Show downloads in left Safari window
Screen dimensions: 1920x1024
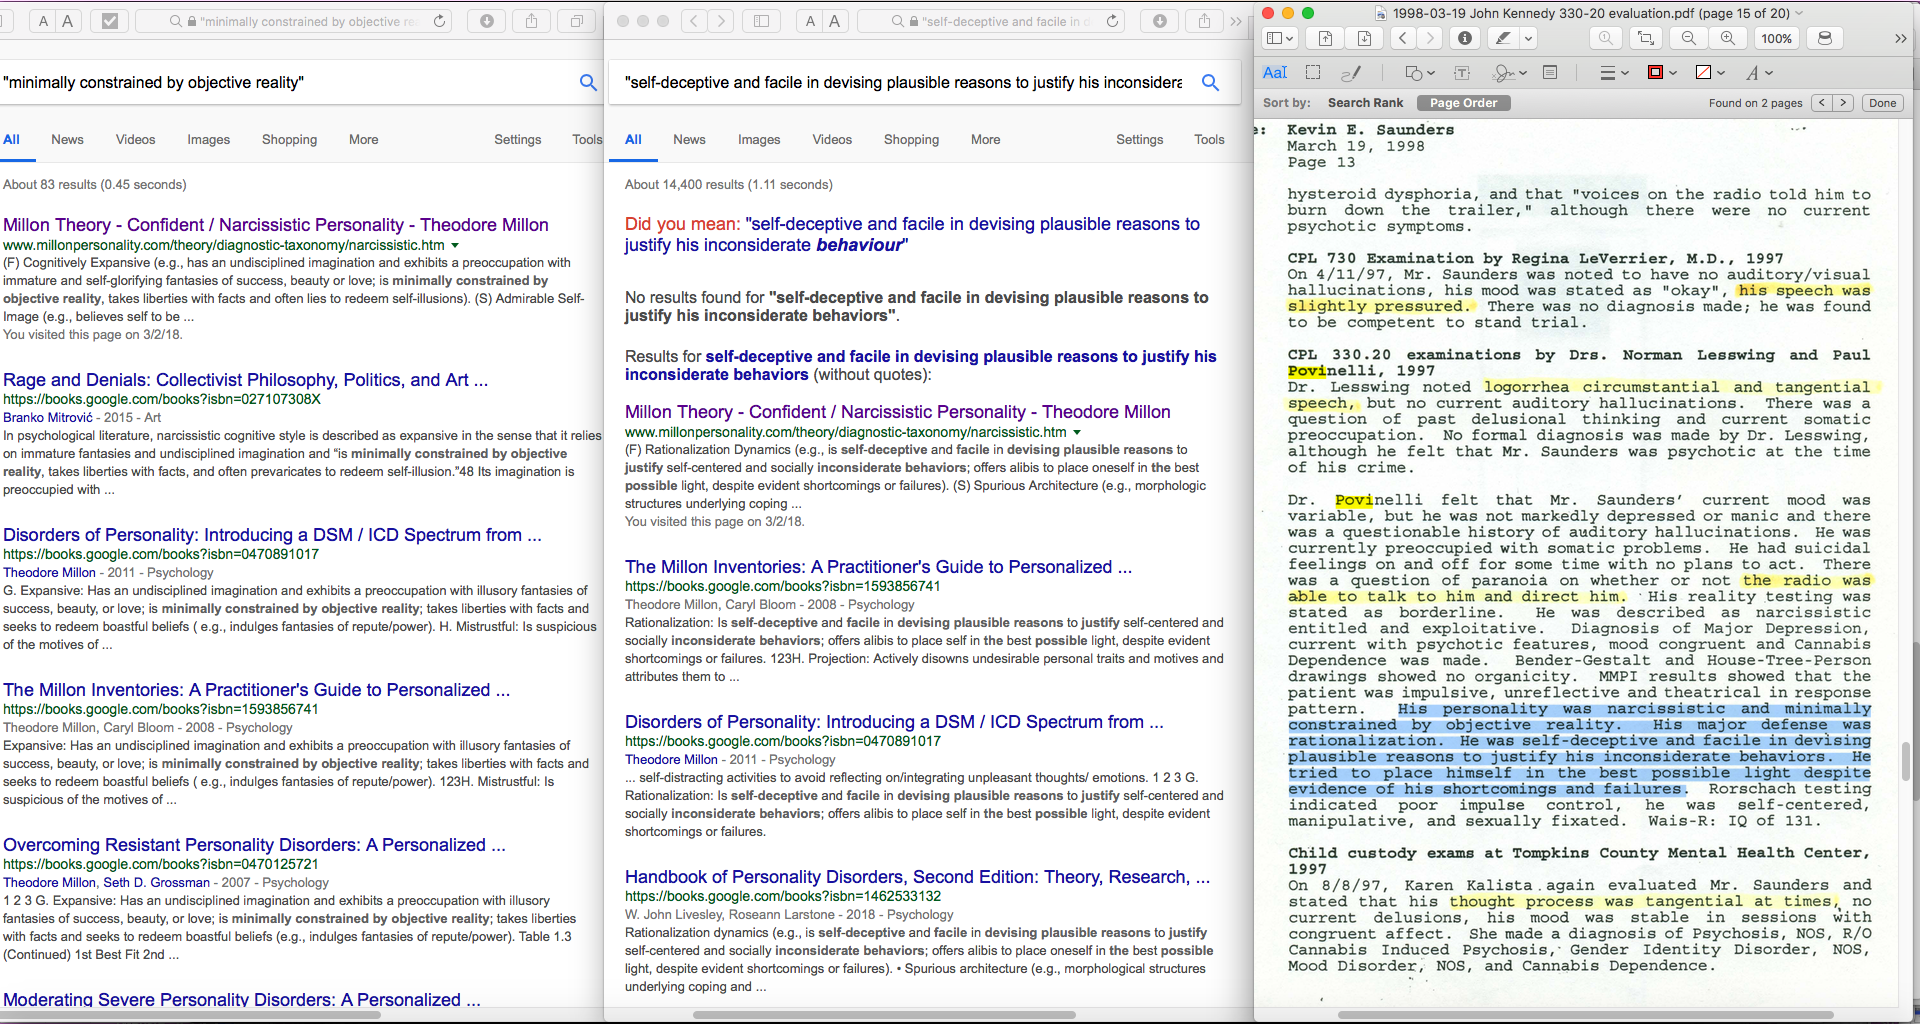coord(487,21)
